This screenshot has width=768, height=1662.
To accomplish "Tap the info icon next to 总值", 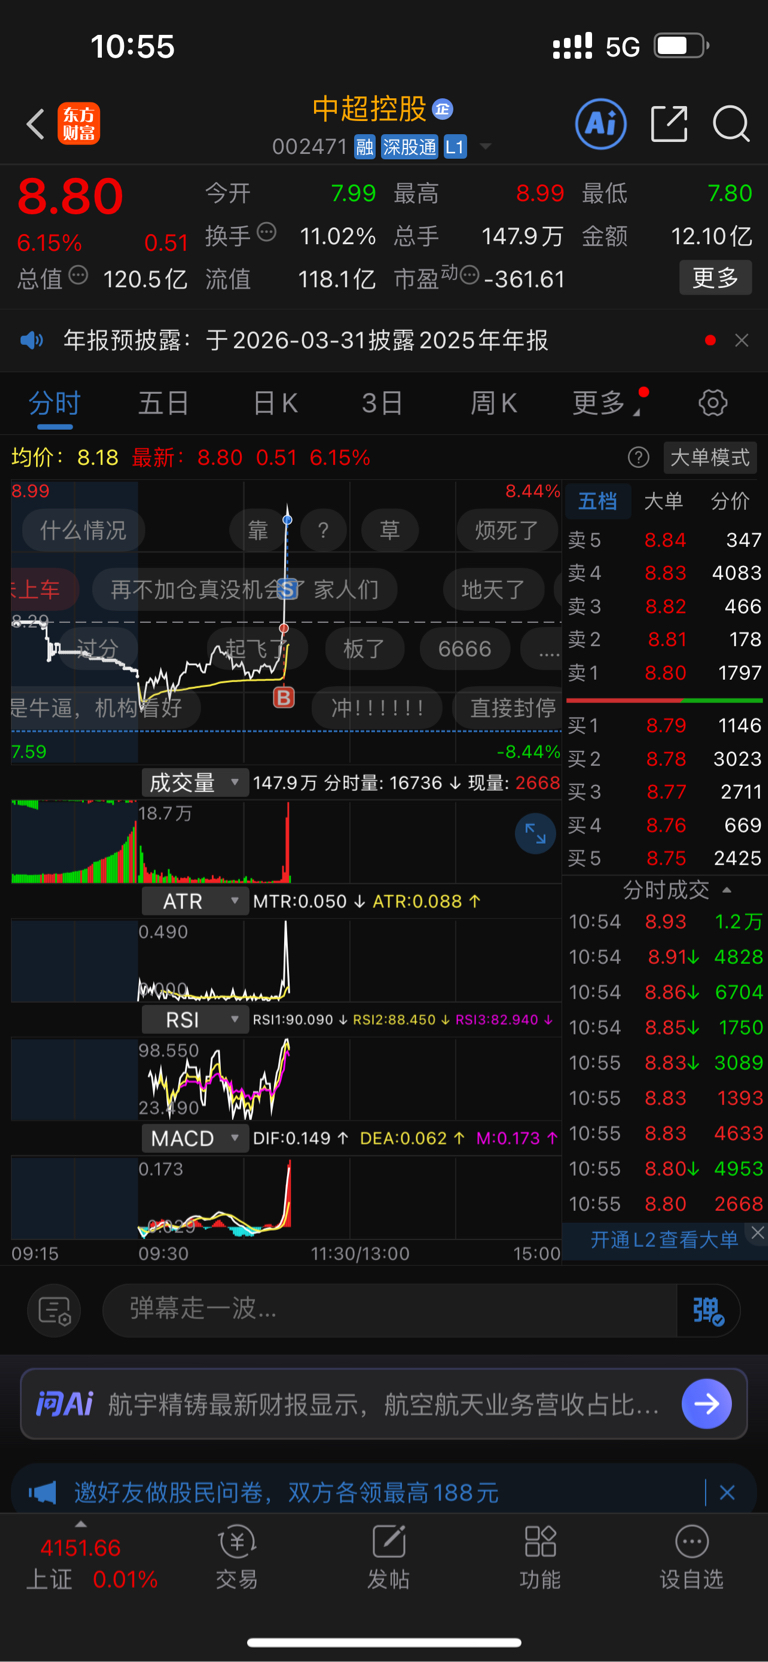I will [x=79, y=275].
